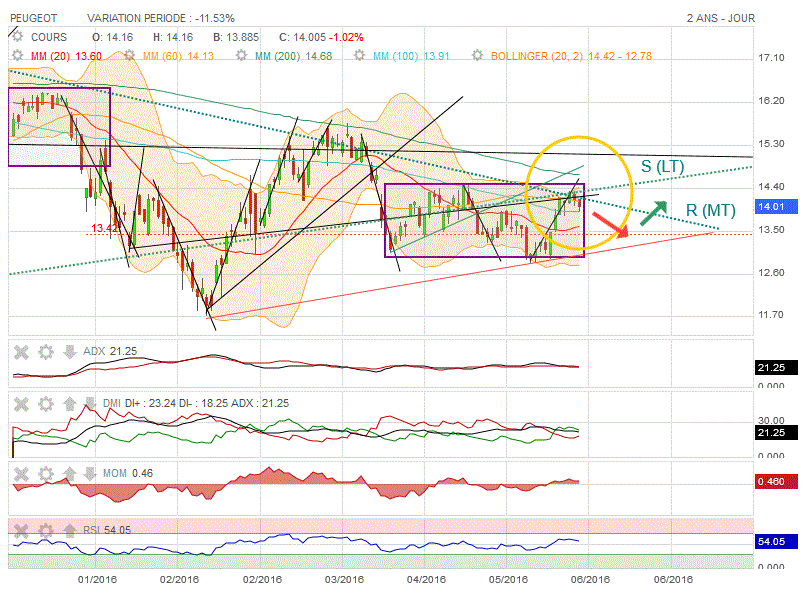Select the MM (60) 14.13 legend label

point(178,56)
